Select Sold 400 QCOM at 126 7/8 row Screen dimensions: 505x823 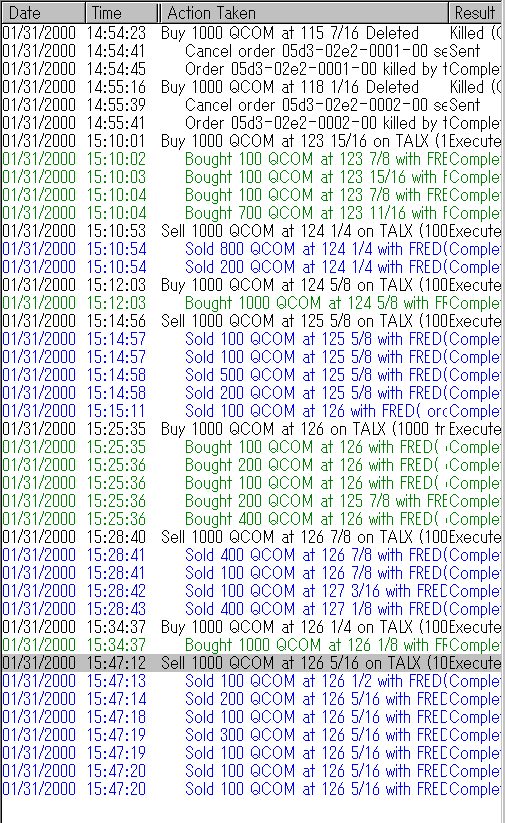tap(252, 555)
